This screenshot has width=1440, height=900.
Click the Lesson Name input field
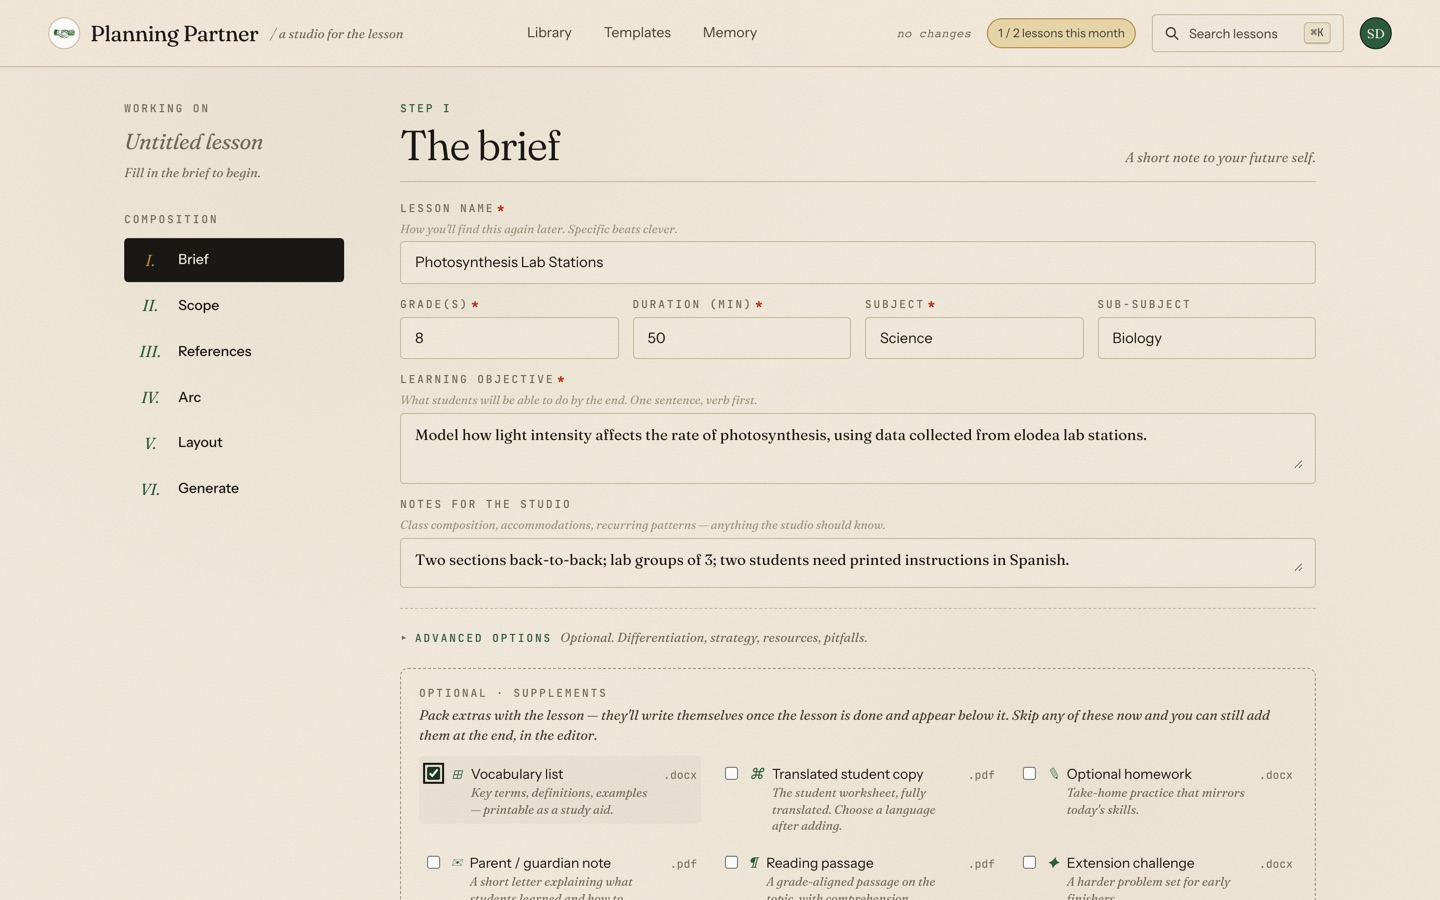tap(857, 262)
